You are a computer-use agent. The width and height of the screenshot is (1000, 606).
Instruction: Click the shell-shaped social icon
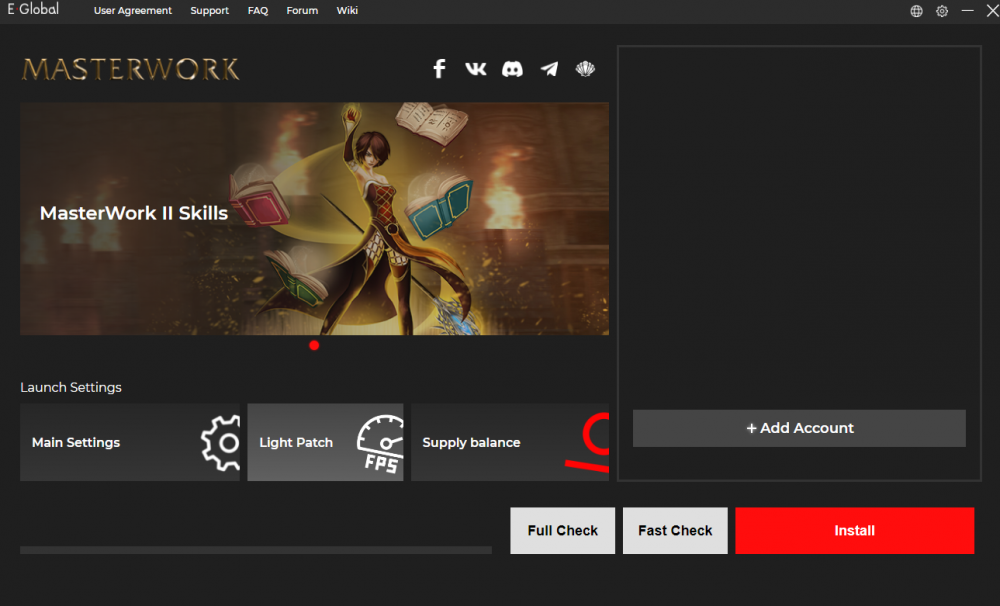[585, 68]
